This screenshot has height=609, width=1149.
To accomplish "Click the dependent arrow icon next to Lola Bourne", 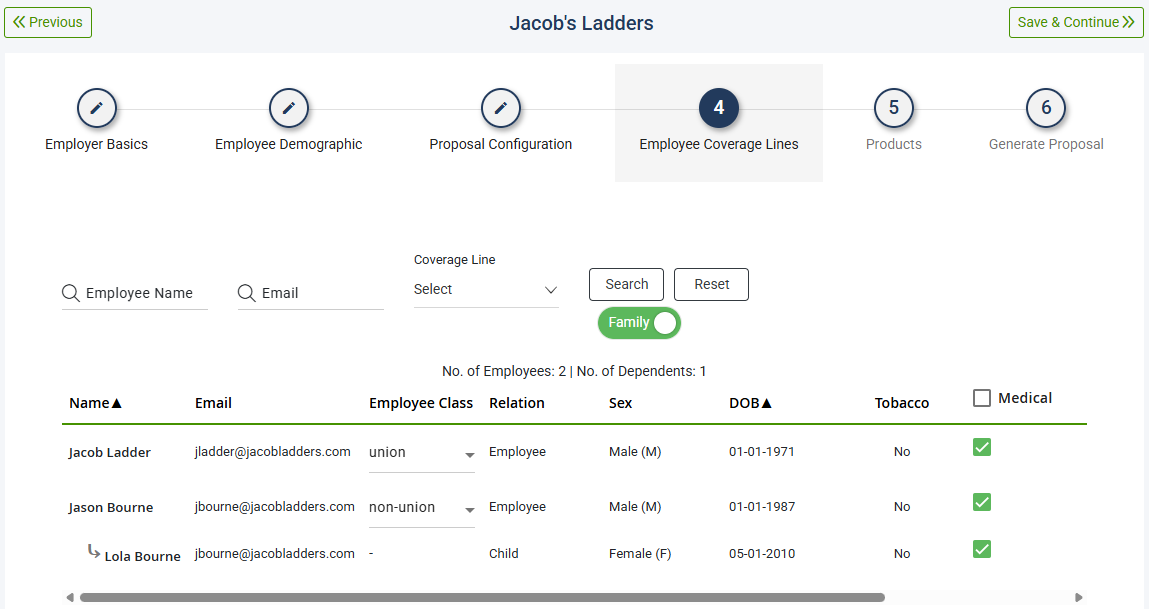I will [x=95, y=553].
